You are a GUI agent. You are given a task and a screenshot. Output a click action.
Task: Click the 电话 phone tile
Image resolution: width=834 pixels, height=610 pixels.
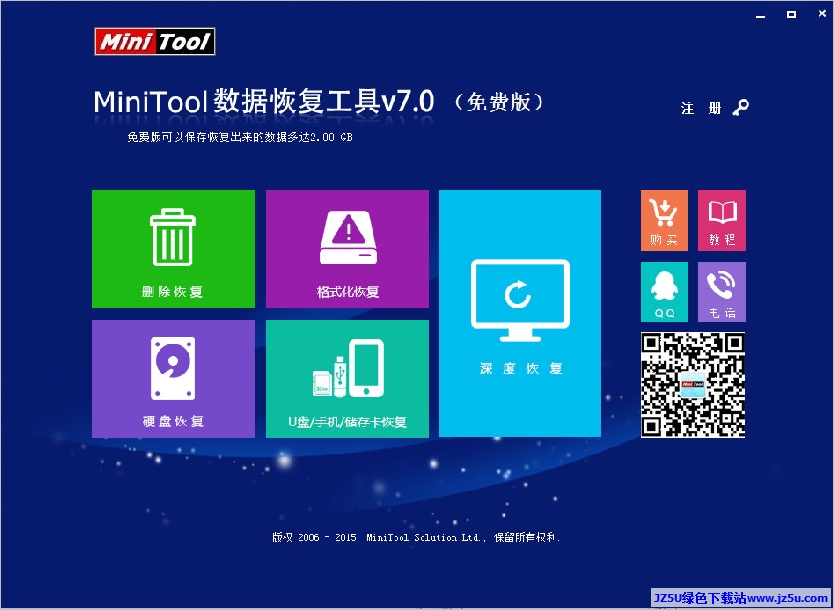pyautogui.click(x=722, y=292)
